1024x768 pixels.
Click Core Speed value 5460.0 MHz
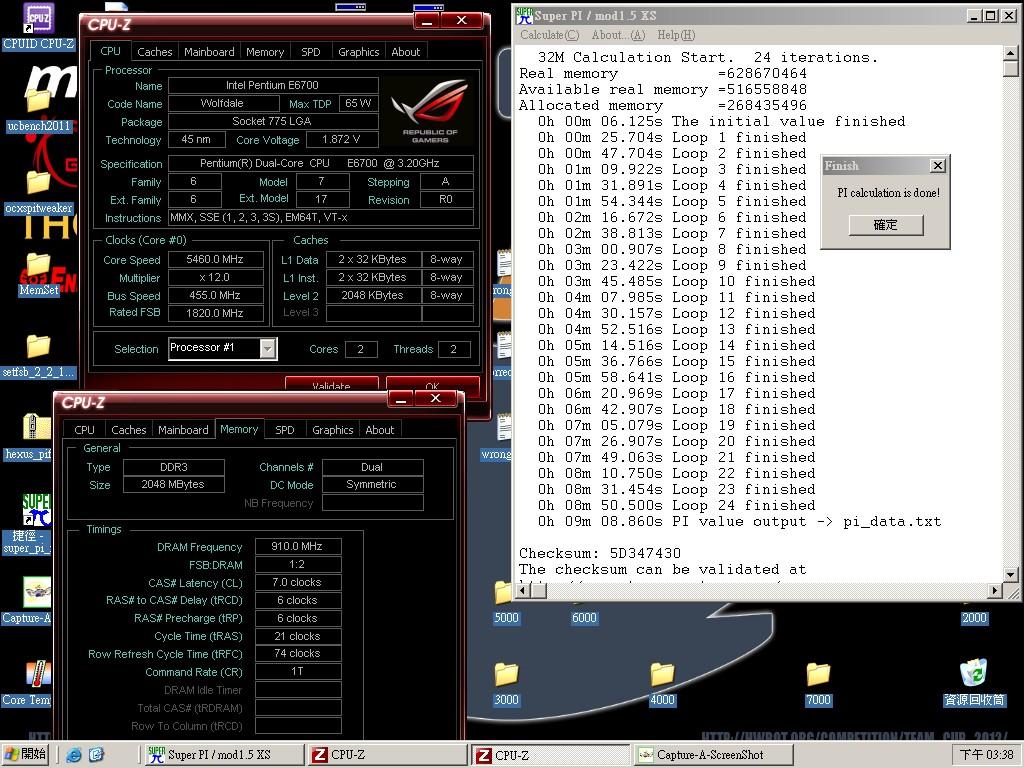[x=216, y=260]
